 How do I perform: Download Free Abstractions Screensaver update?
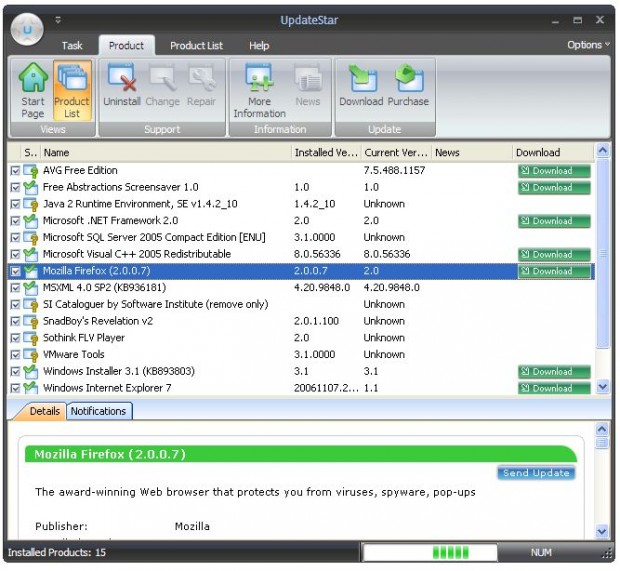tap(554, 187)
